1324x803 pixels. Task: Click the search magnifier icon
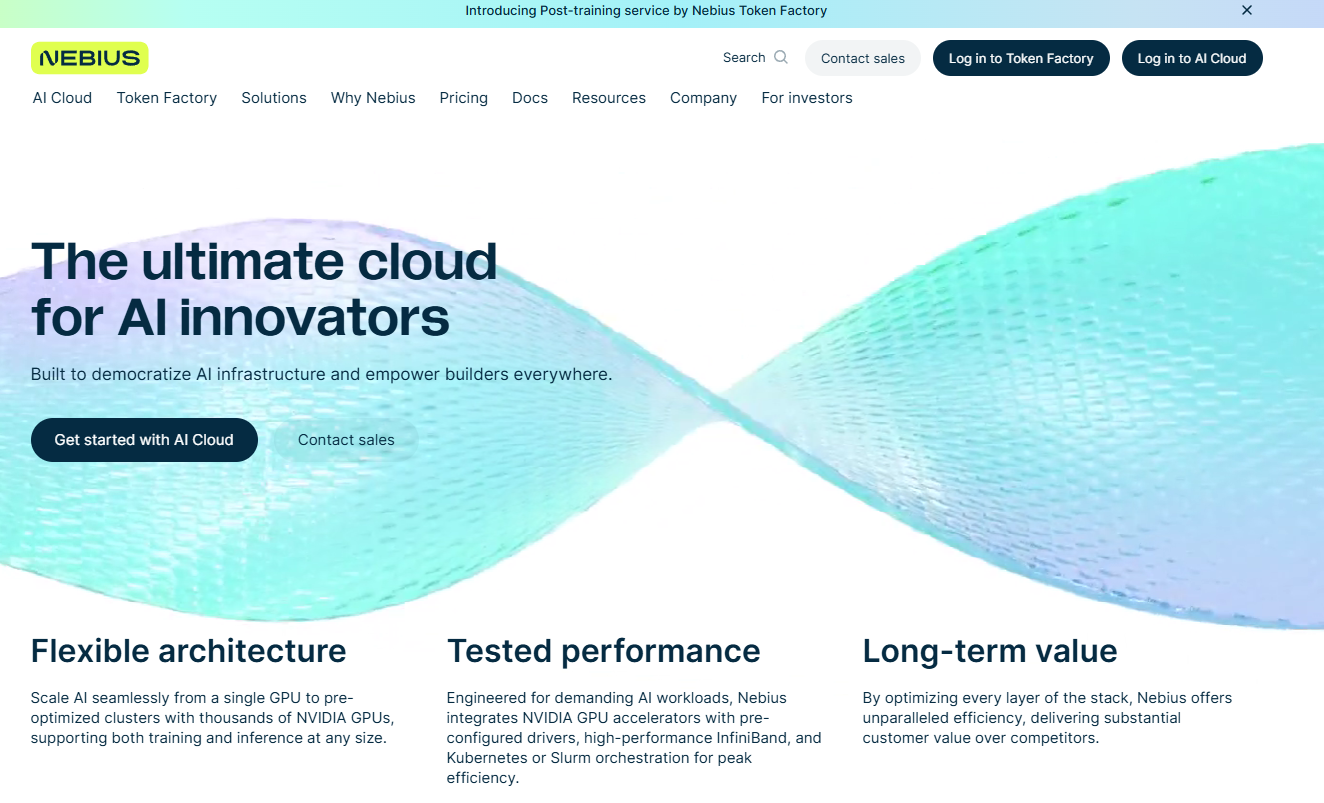click(x=781, y=58)
